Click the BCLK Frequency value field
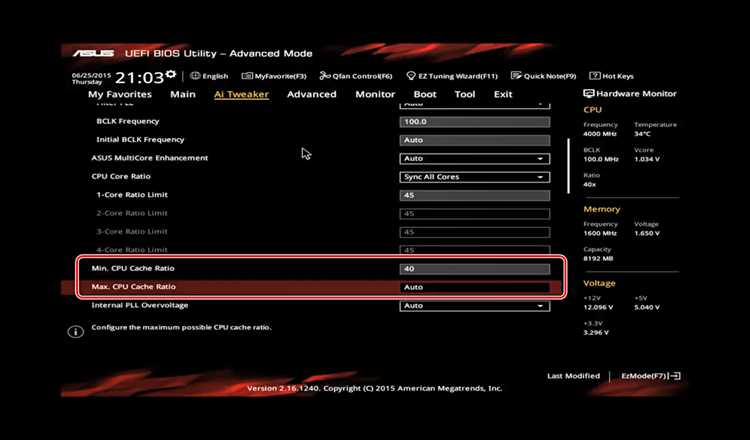 coord(474,122)
